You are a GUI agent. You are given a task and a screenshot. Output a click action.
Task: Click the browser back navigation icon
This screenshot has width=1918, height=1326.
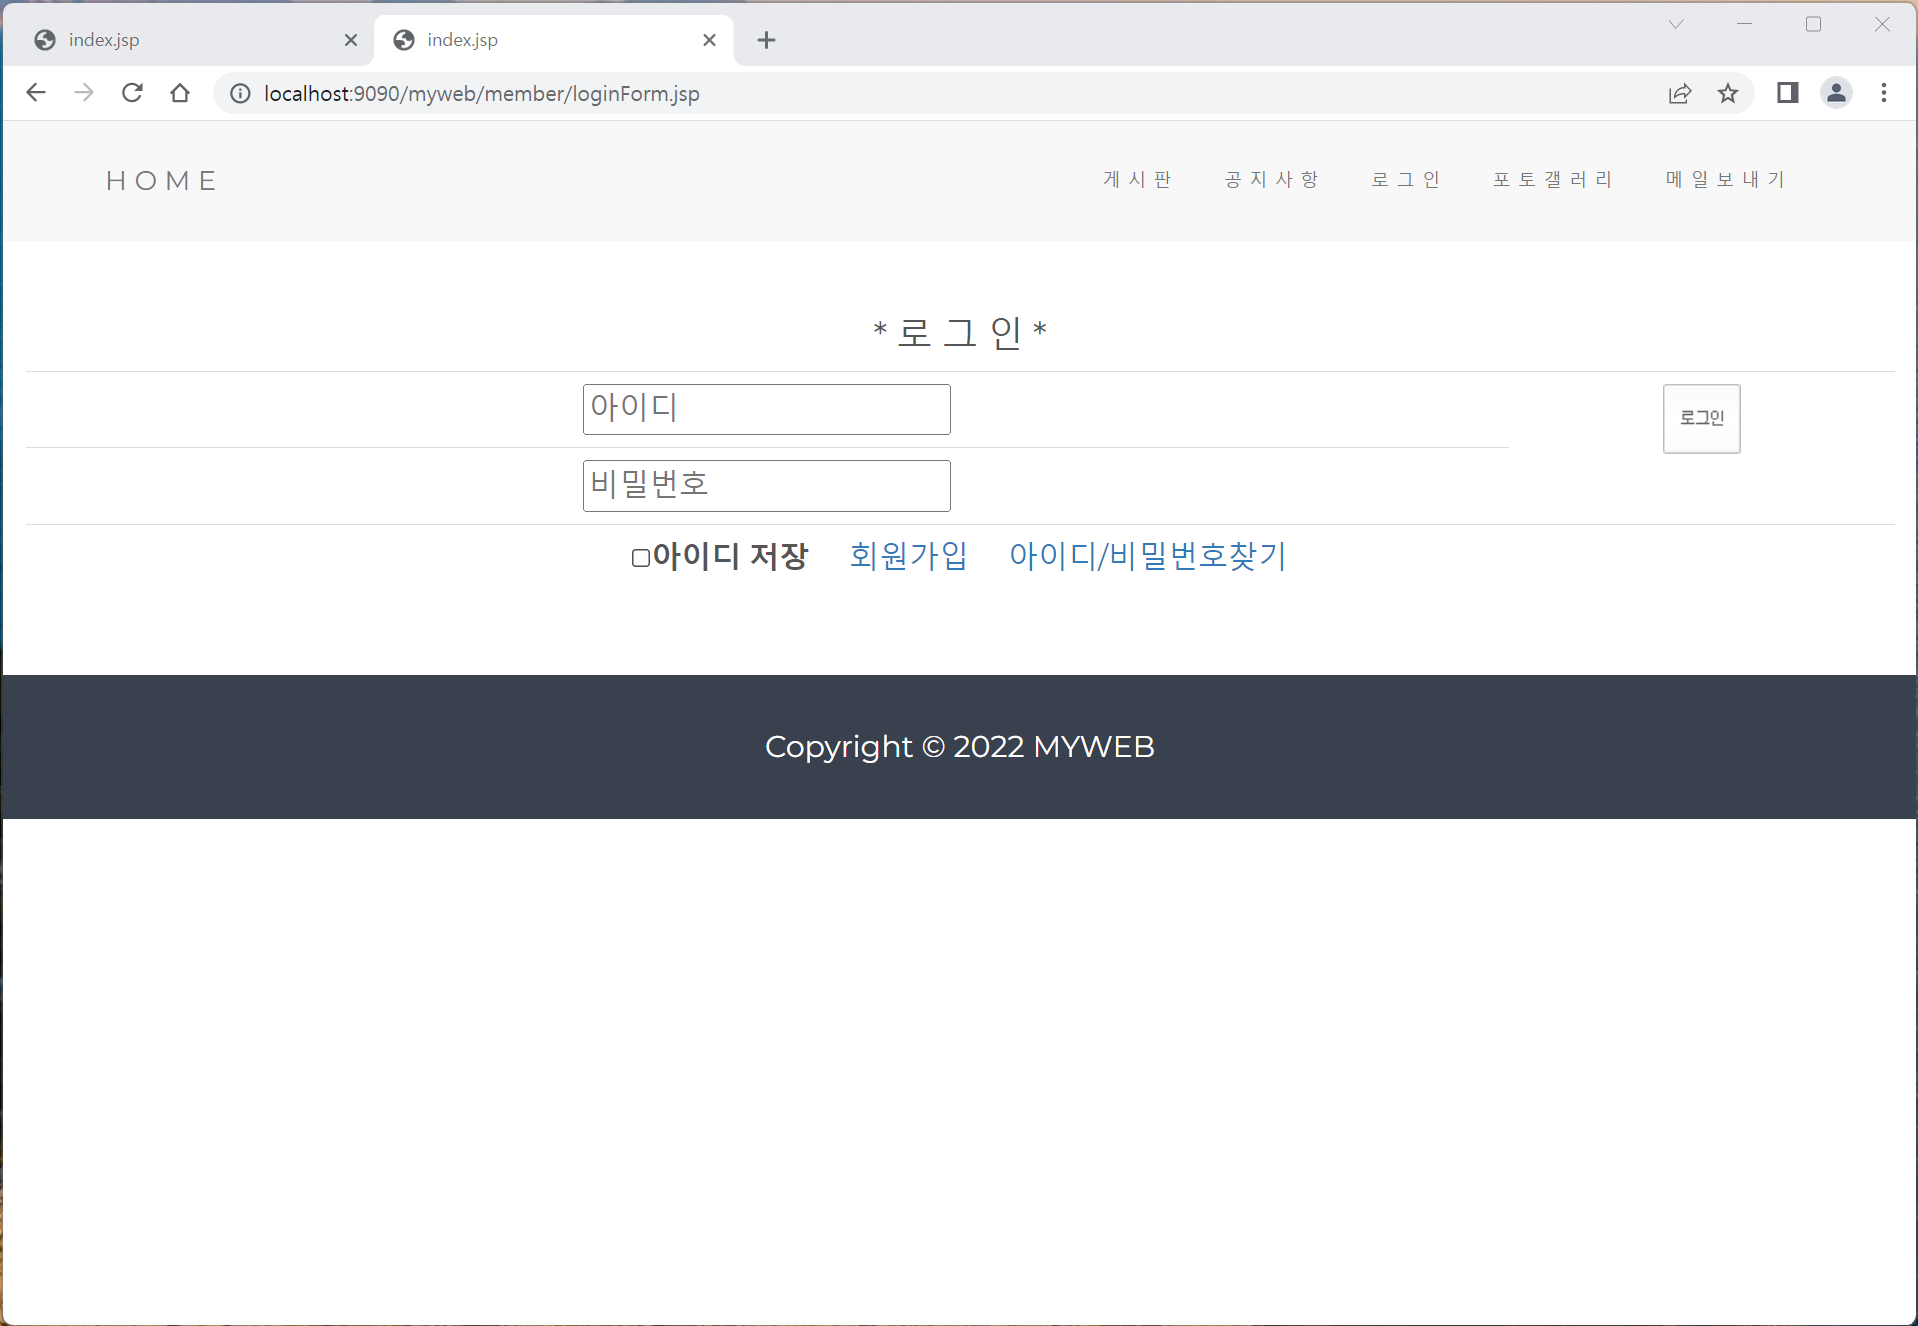(x=35, y=93)
